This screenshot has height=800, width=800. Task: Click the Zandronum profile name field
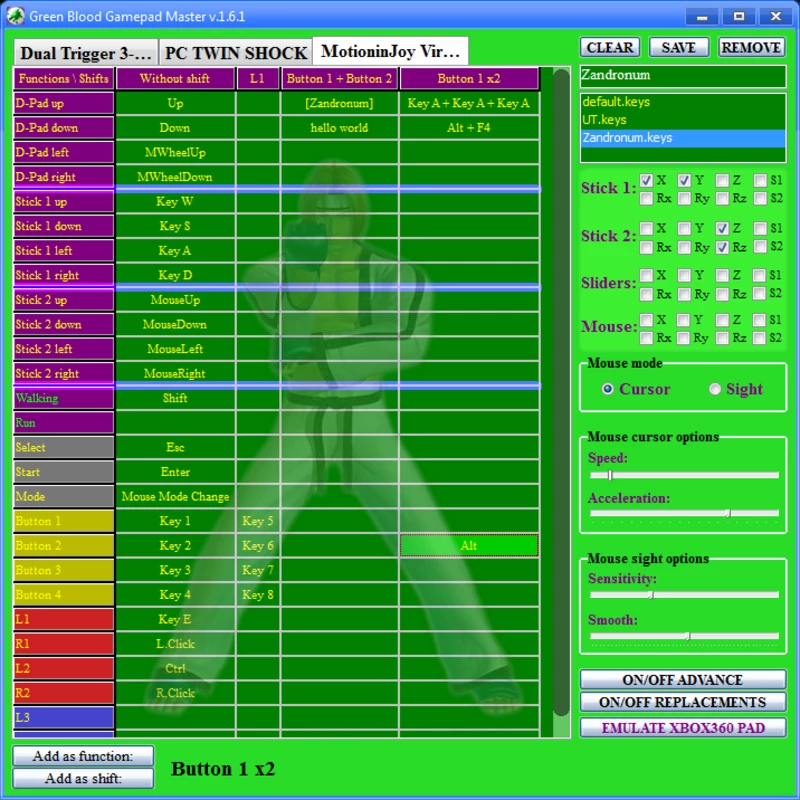coord(683,76)
